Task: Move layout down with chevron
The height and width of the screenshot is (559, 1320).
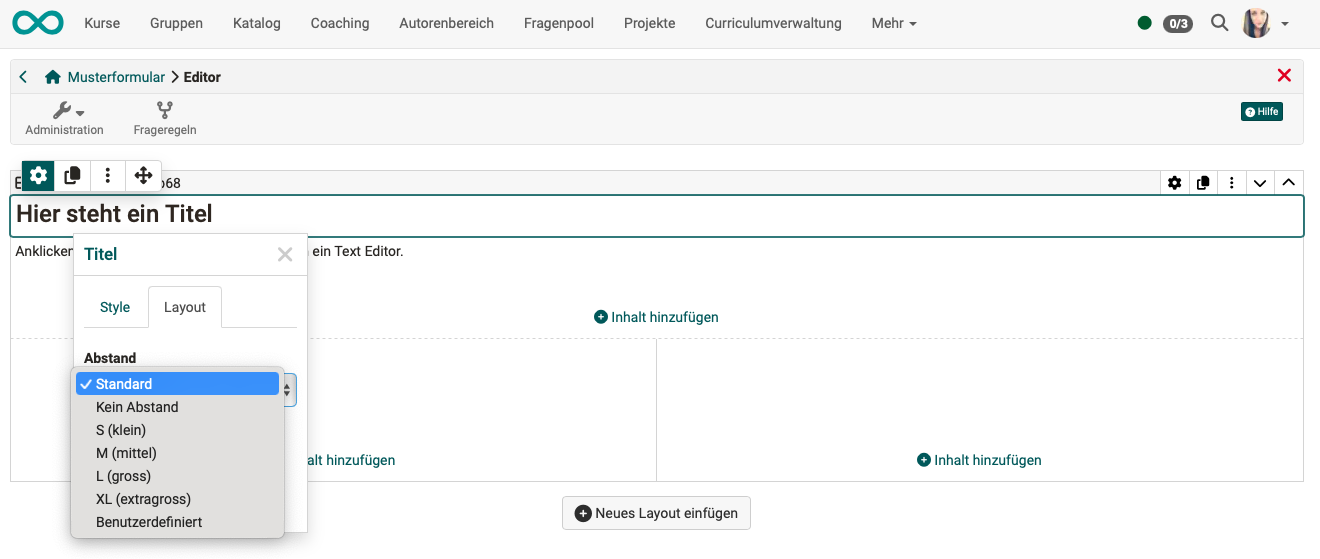Action: point(1260,183)
